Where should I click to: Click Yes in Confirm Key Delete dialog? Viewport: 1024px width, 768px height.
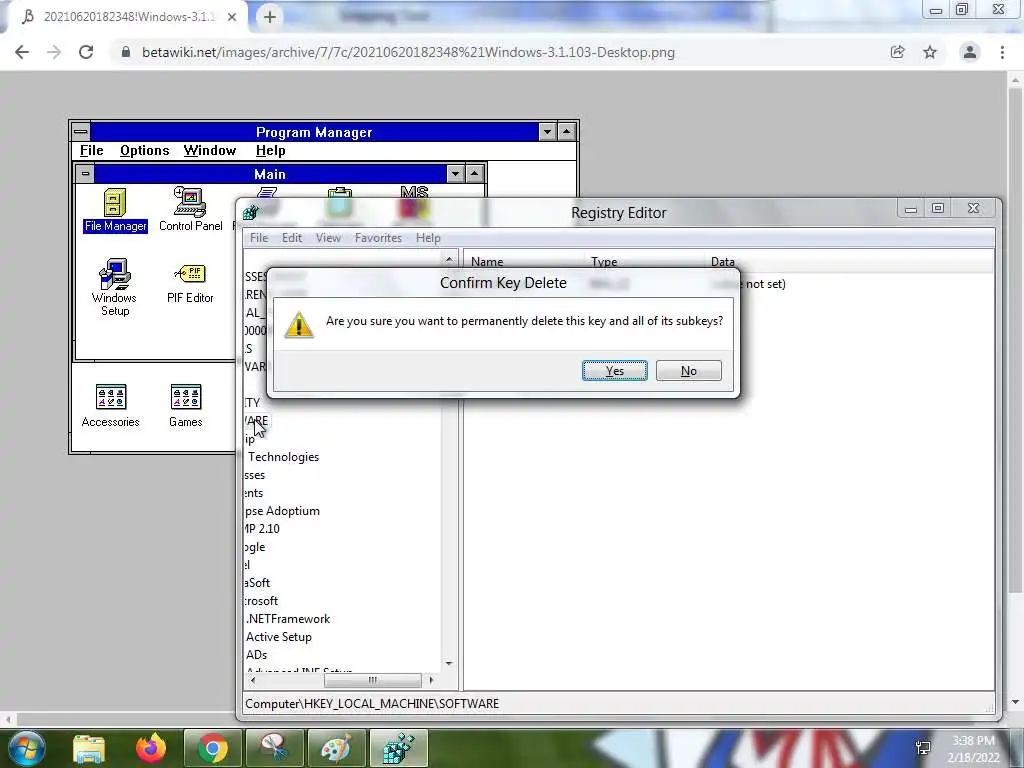click(x=615, y=370)
